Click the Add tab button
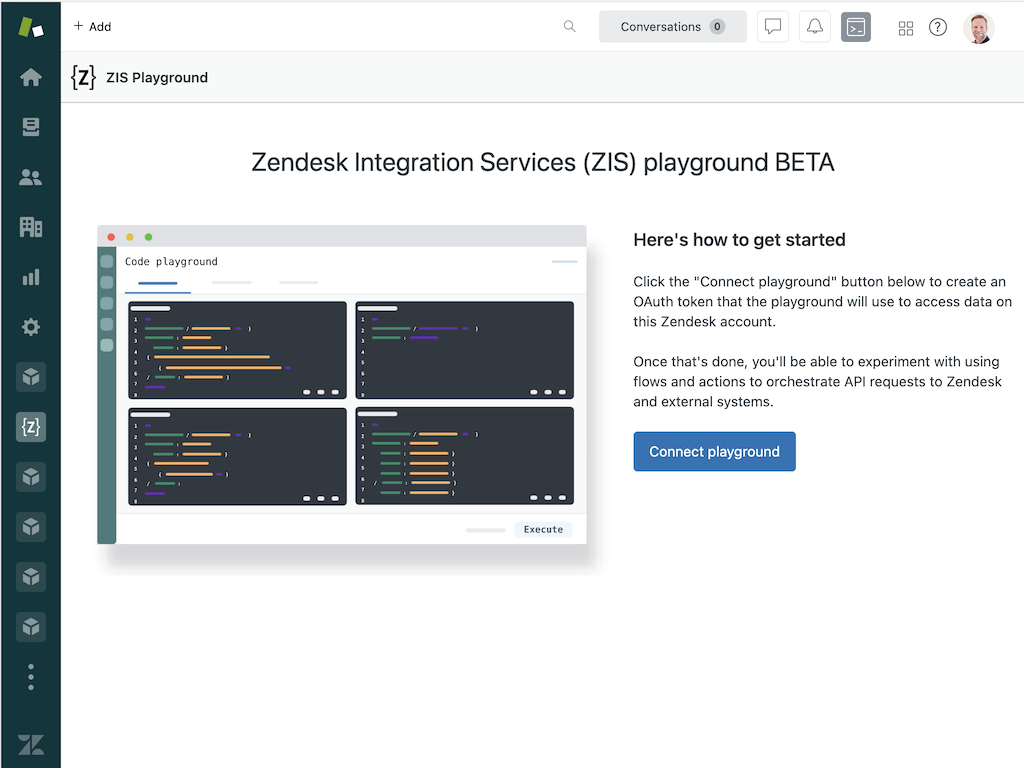 click(92, 27)
